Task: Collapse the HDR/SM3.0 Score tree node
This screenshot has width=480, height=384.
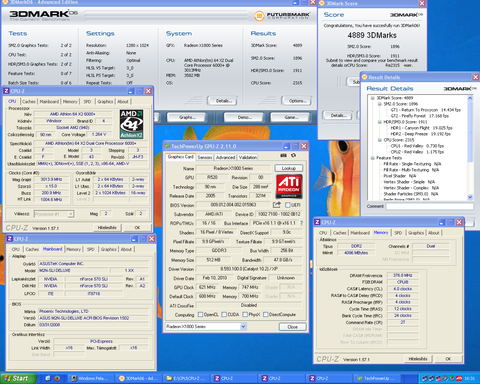Action: [x=379, y=122]
